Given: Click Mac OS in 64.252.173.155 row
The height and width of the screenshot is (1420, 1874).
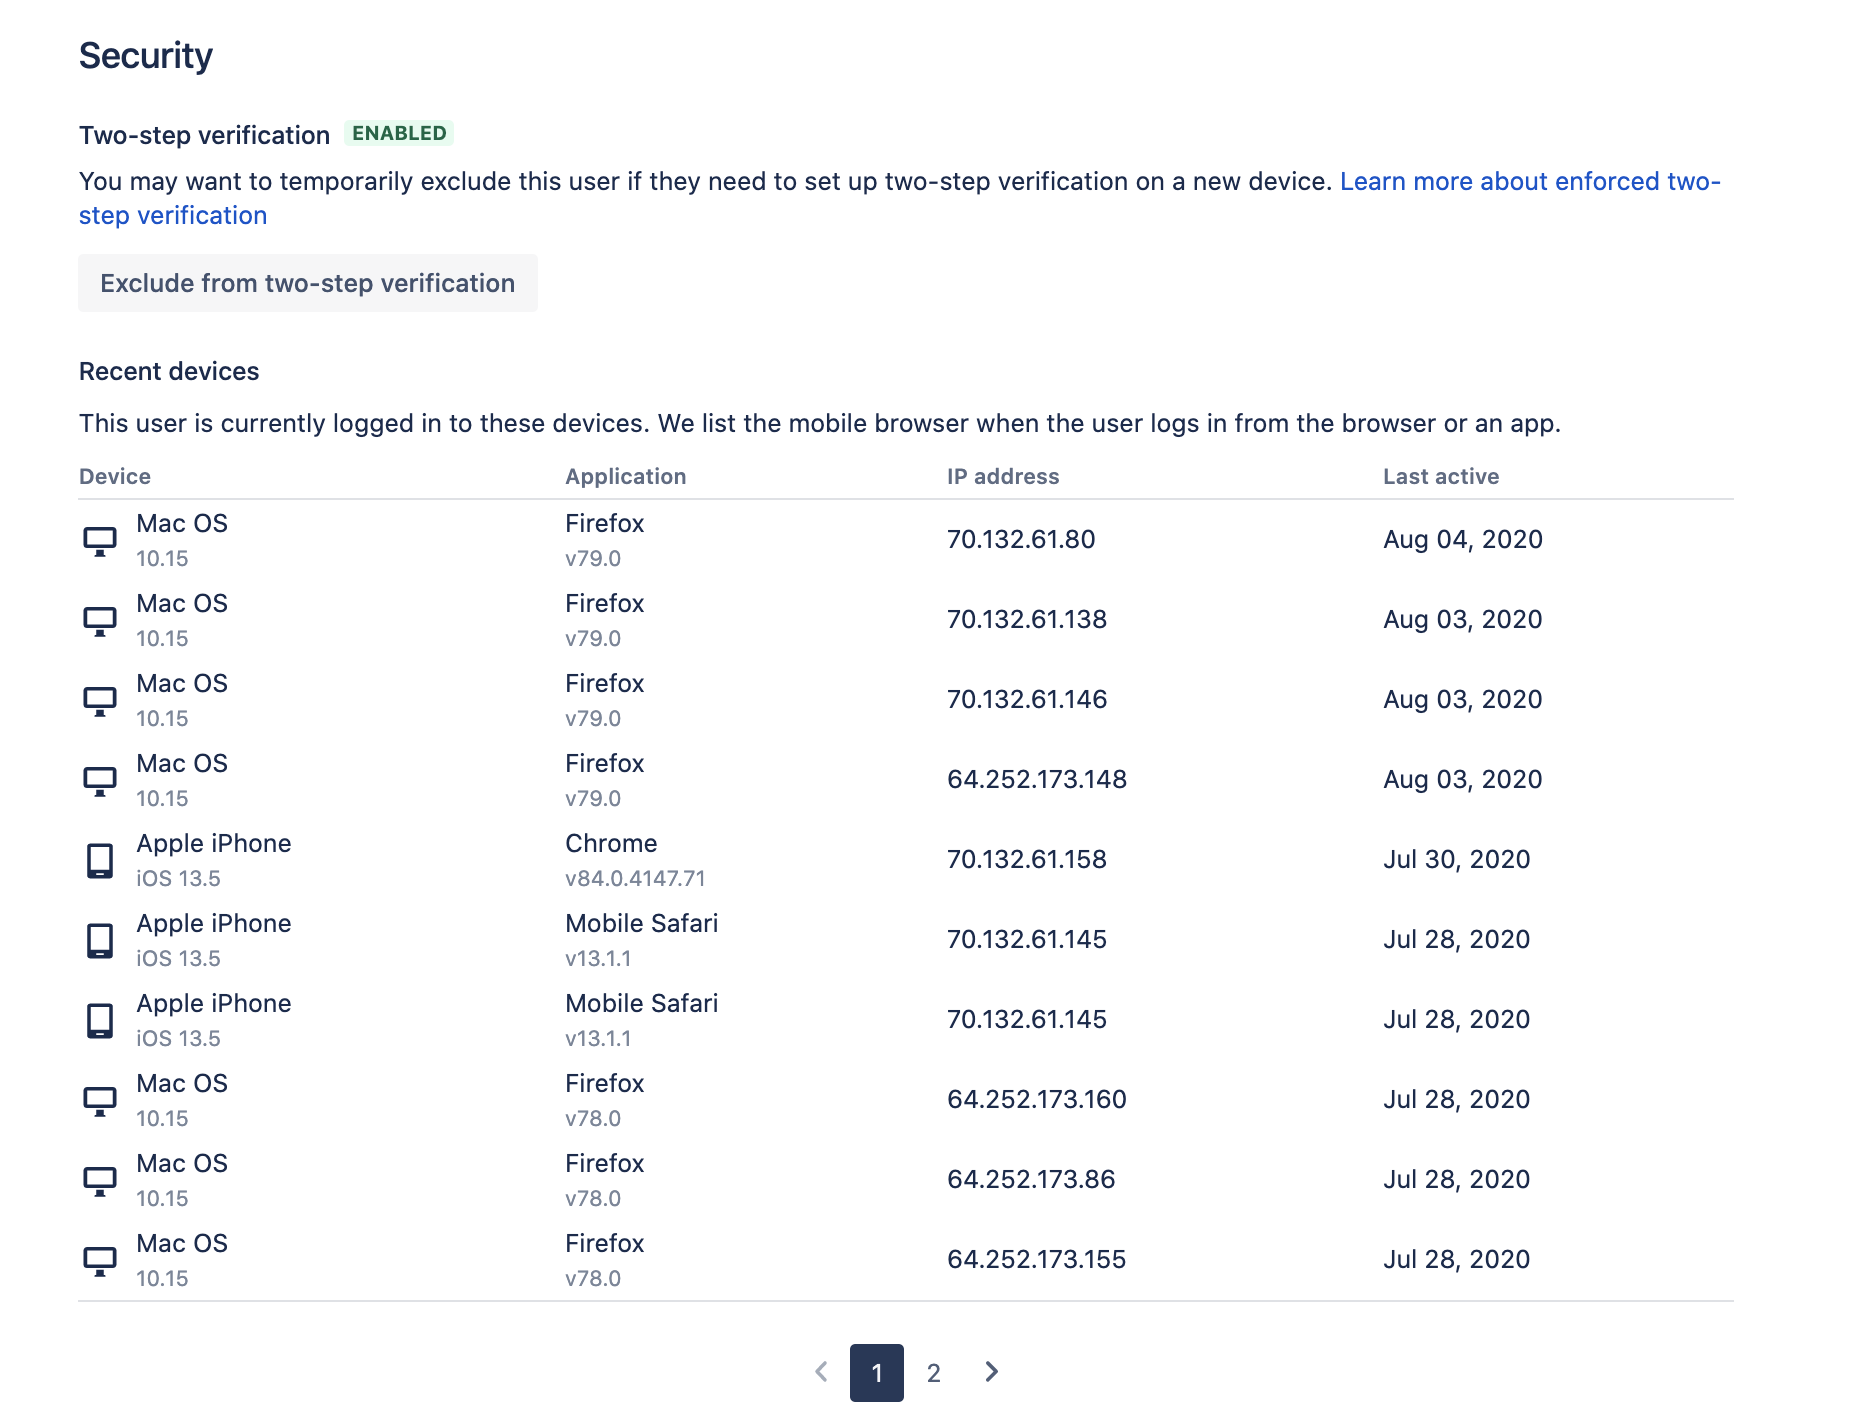Looking at the screenshot, I should (182, 1243).
